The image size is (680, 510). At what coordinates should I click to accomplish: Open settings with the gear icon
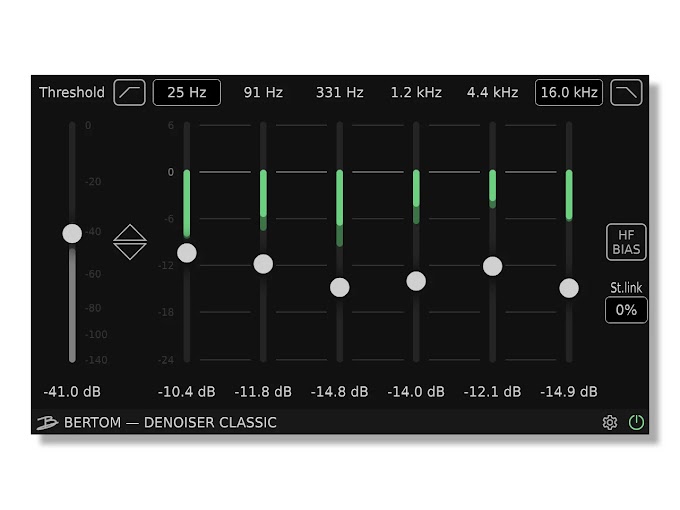pyautogui.click(x=610, y=422)
